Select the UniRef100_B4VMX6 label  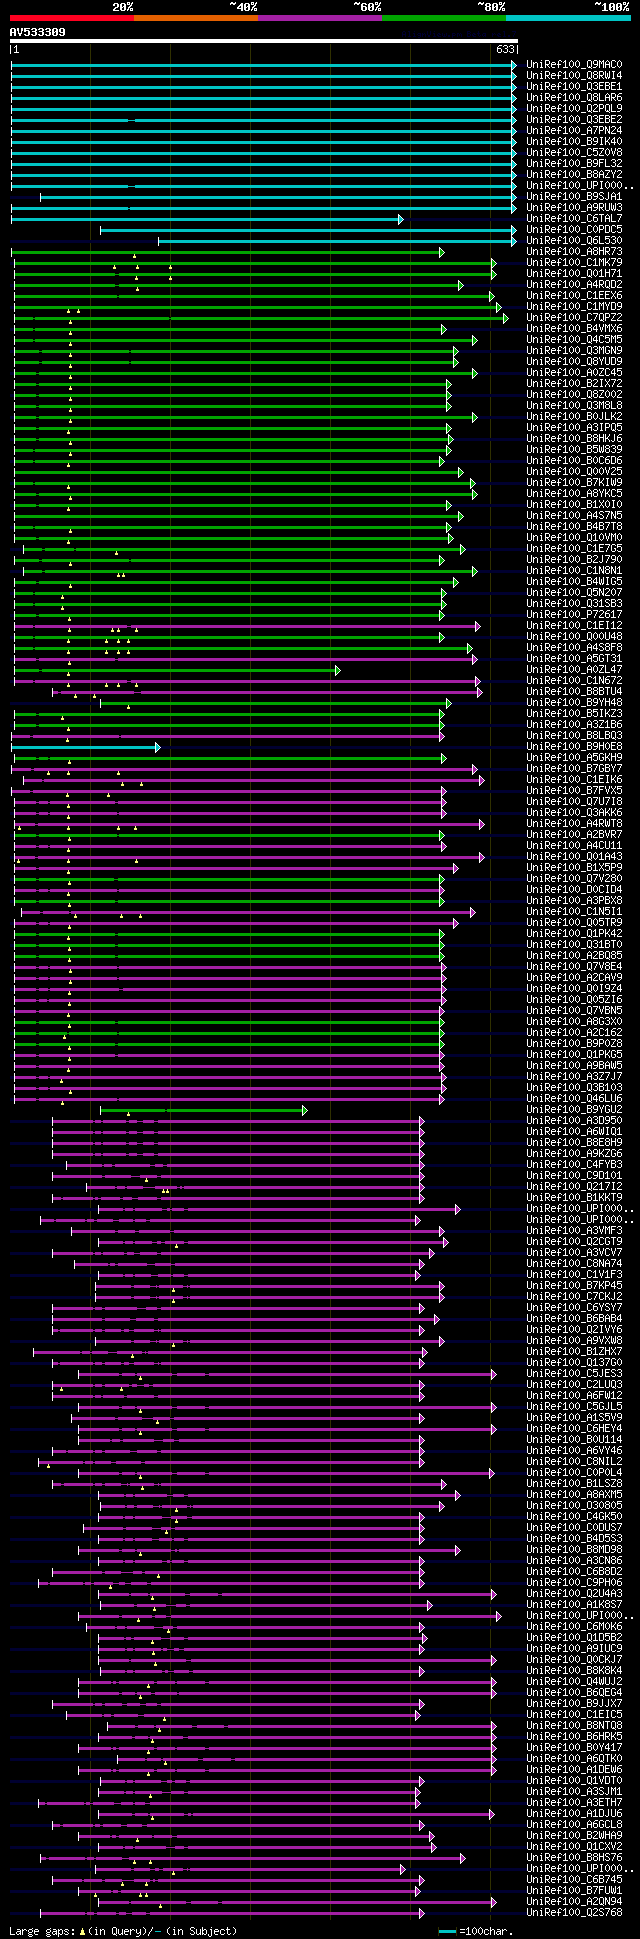pos(574,329)
